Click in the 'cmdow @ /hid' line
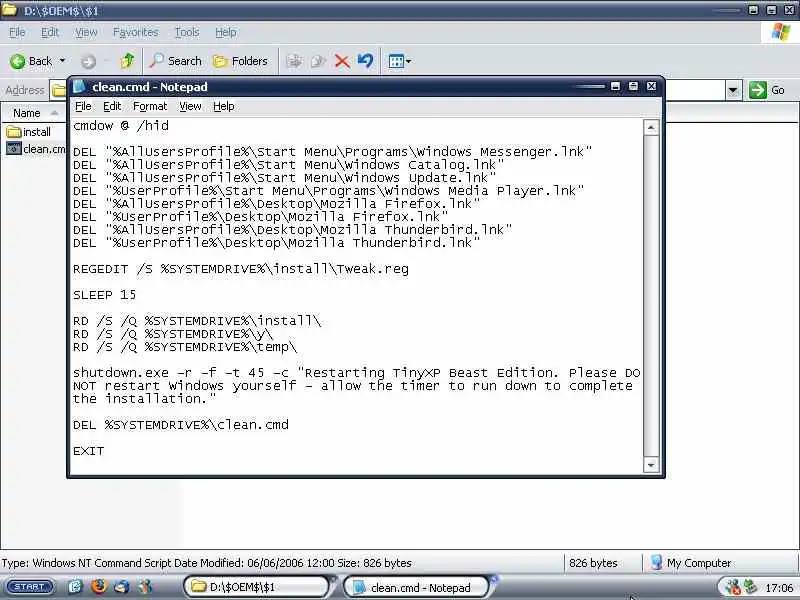 [121, 126]
